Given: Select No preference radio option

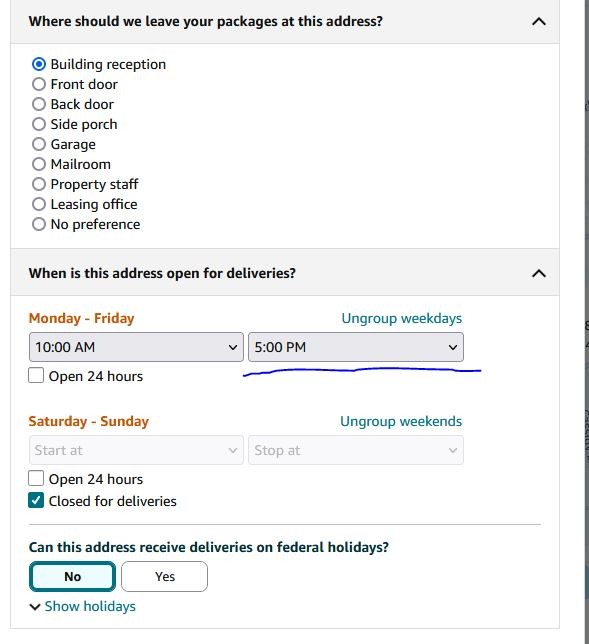Looking at the screenshot, I should [39, 224].
